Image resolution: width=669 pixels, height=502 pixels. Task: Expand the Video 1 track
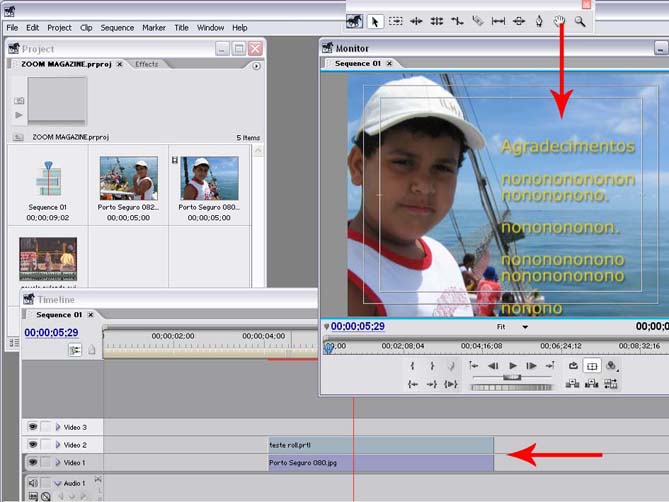tap(58, 462)
